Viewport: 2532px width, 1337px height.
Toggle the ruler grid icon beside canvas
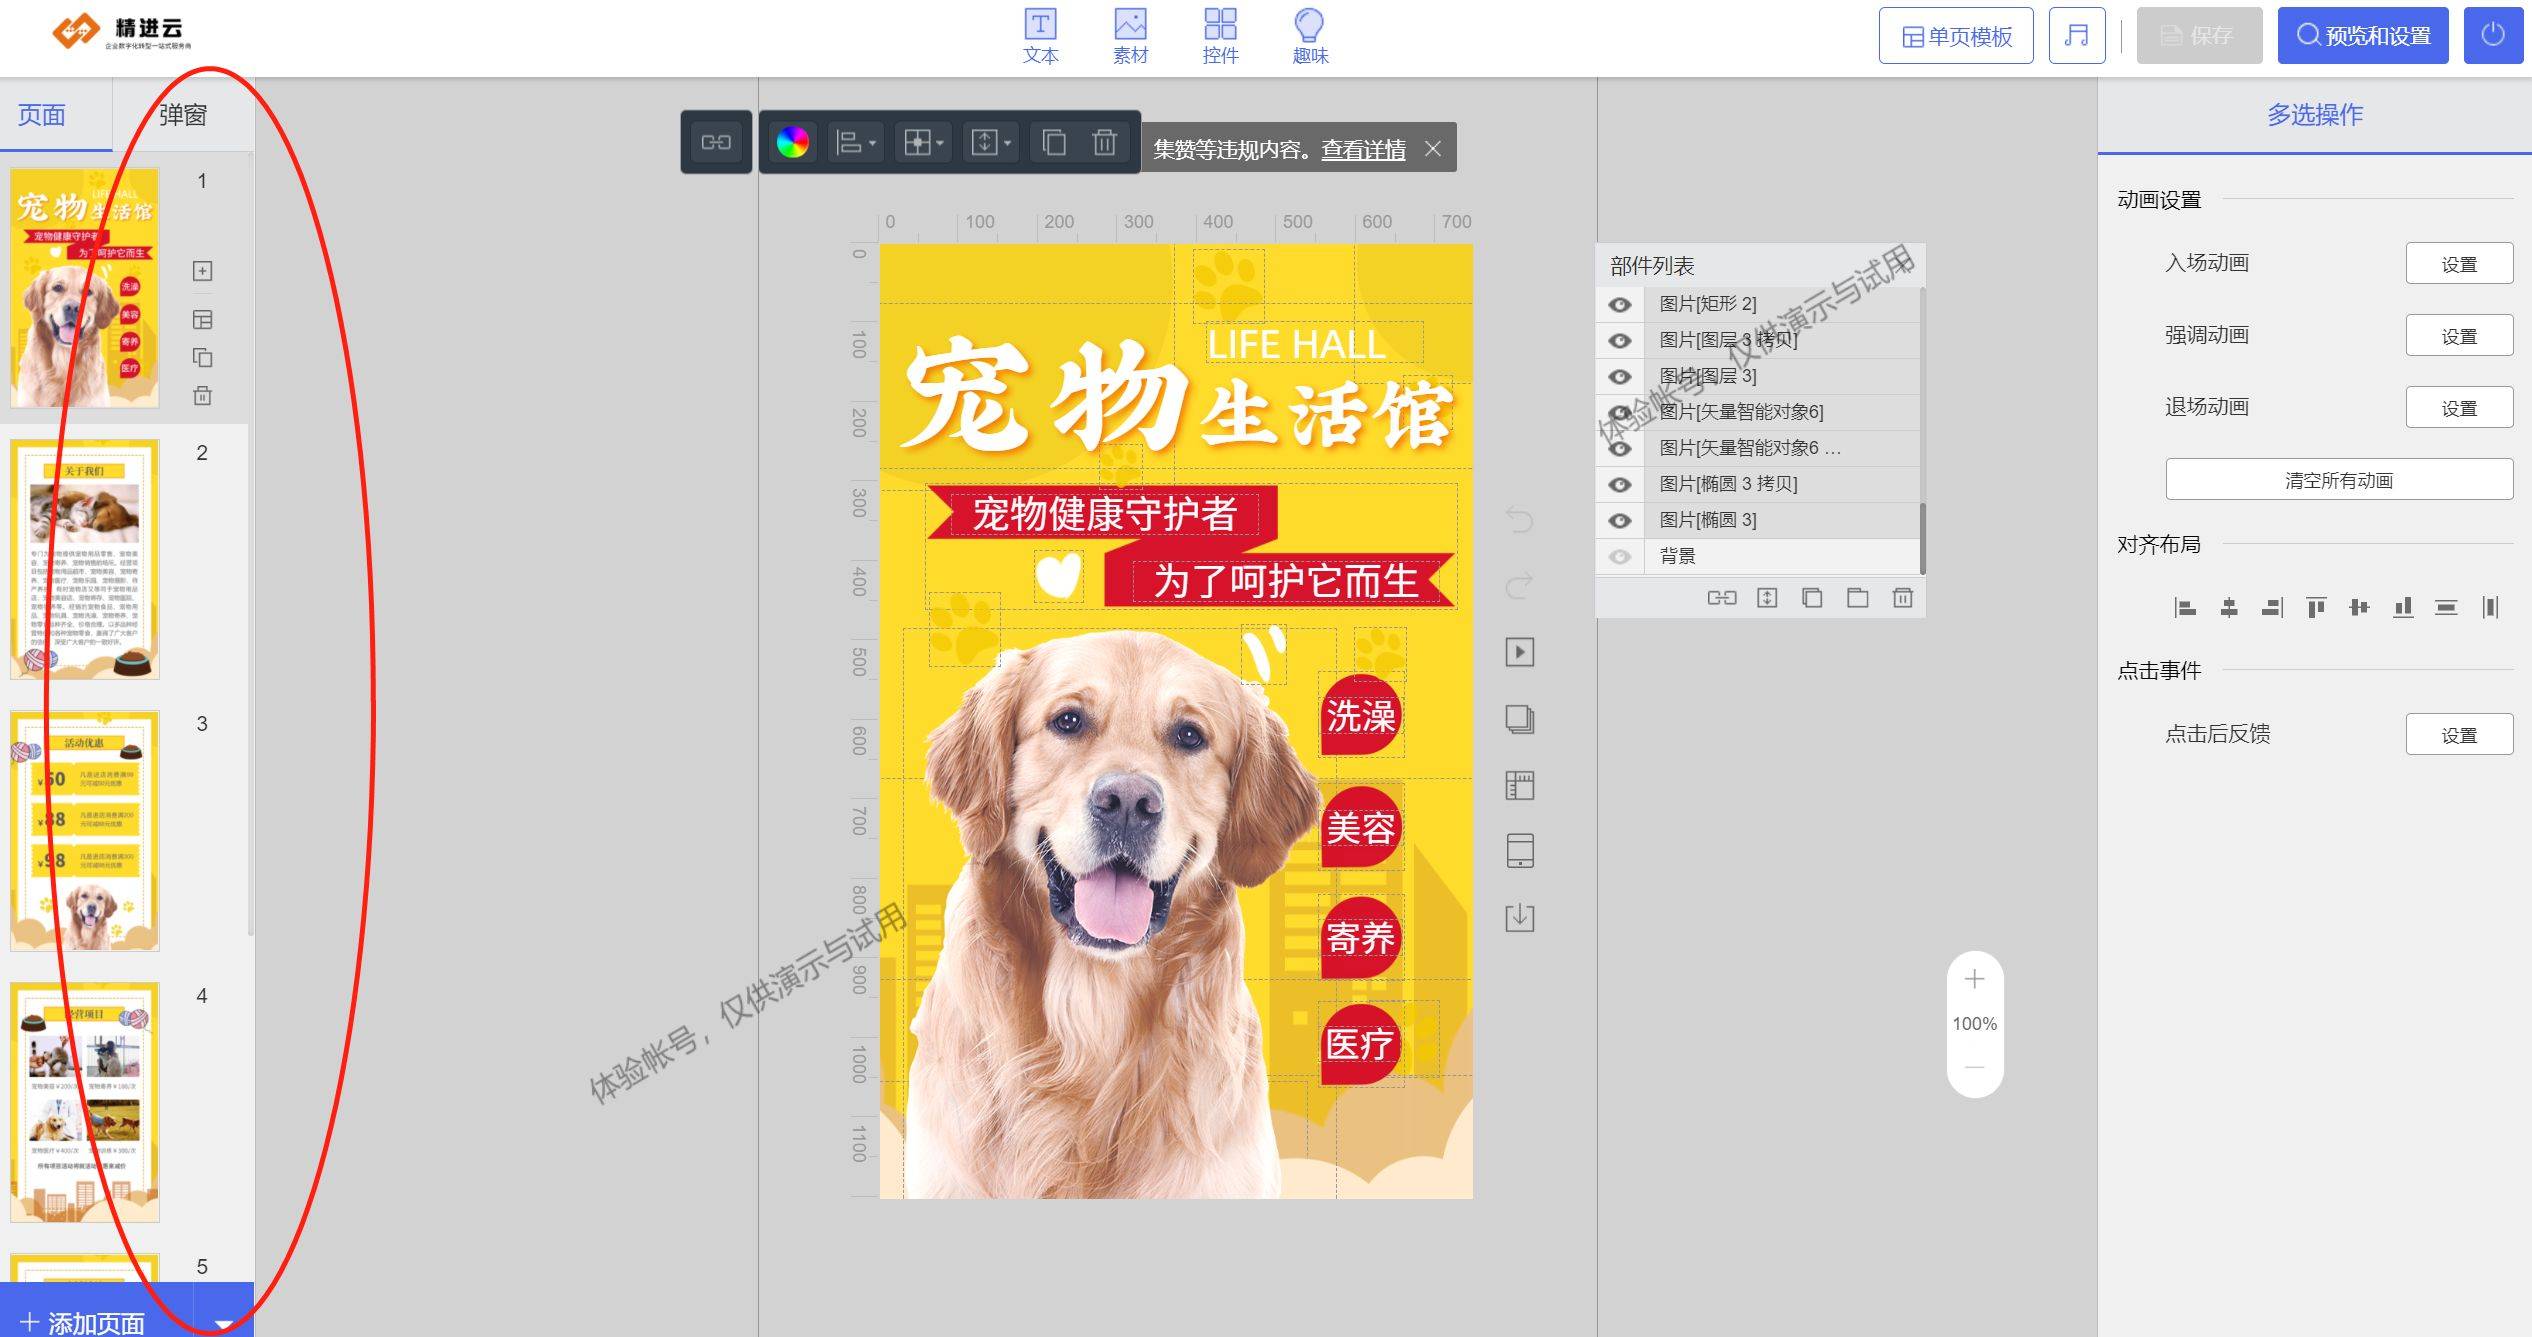[1519, 785]
